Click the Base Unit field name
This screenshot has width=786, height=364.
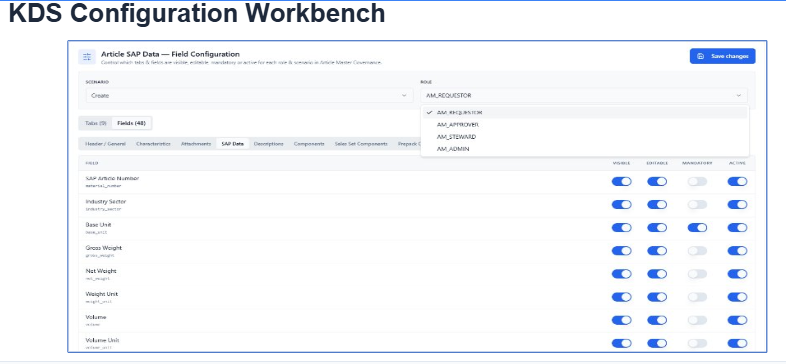coord(98,225)
